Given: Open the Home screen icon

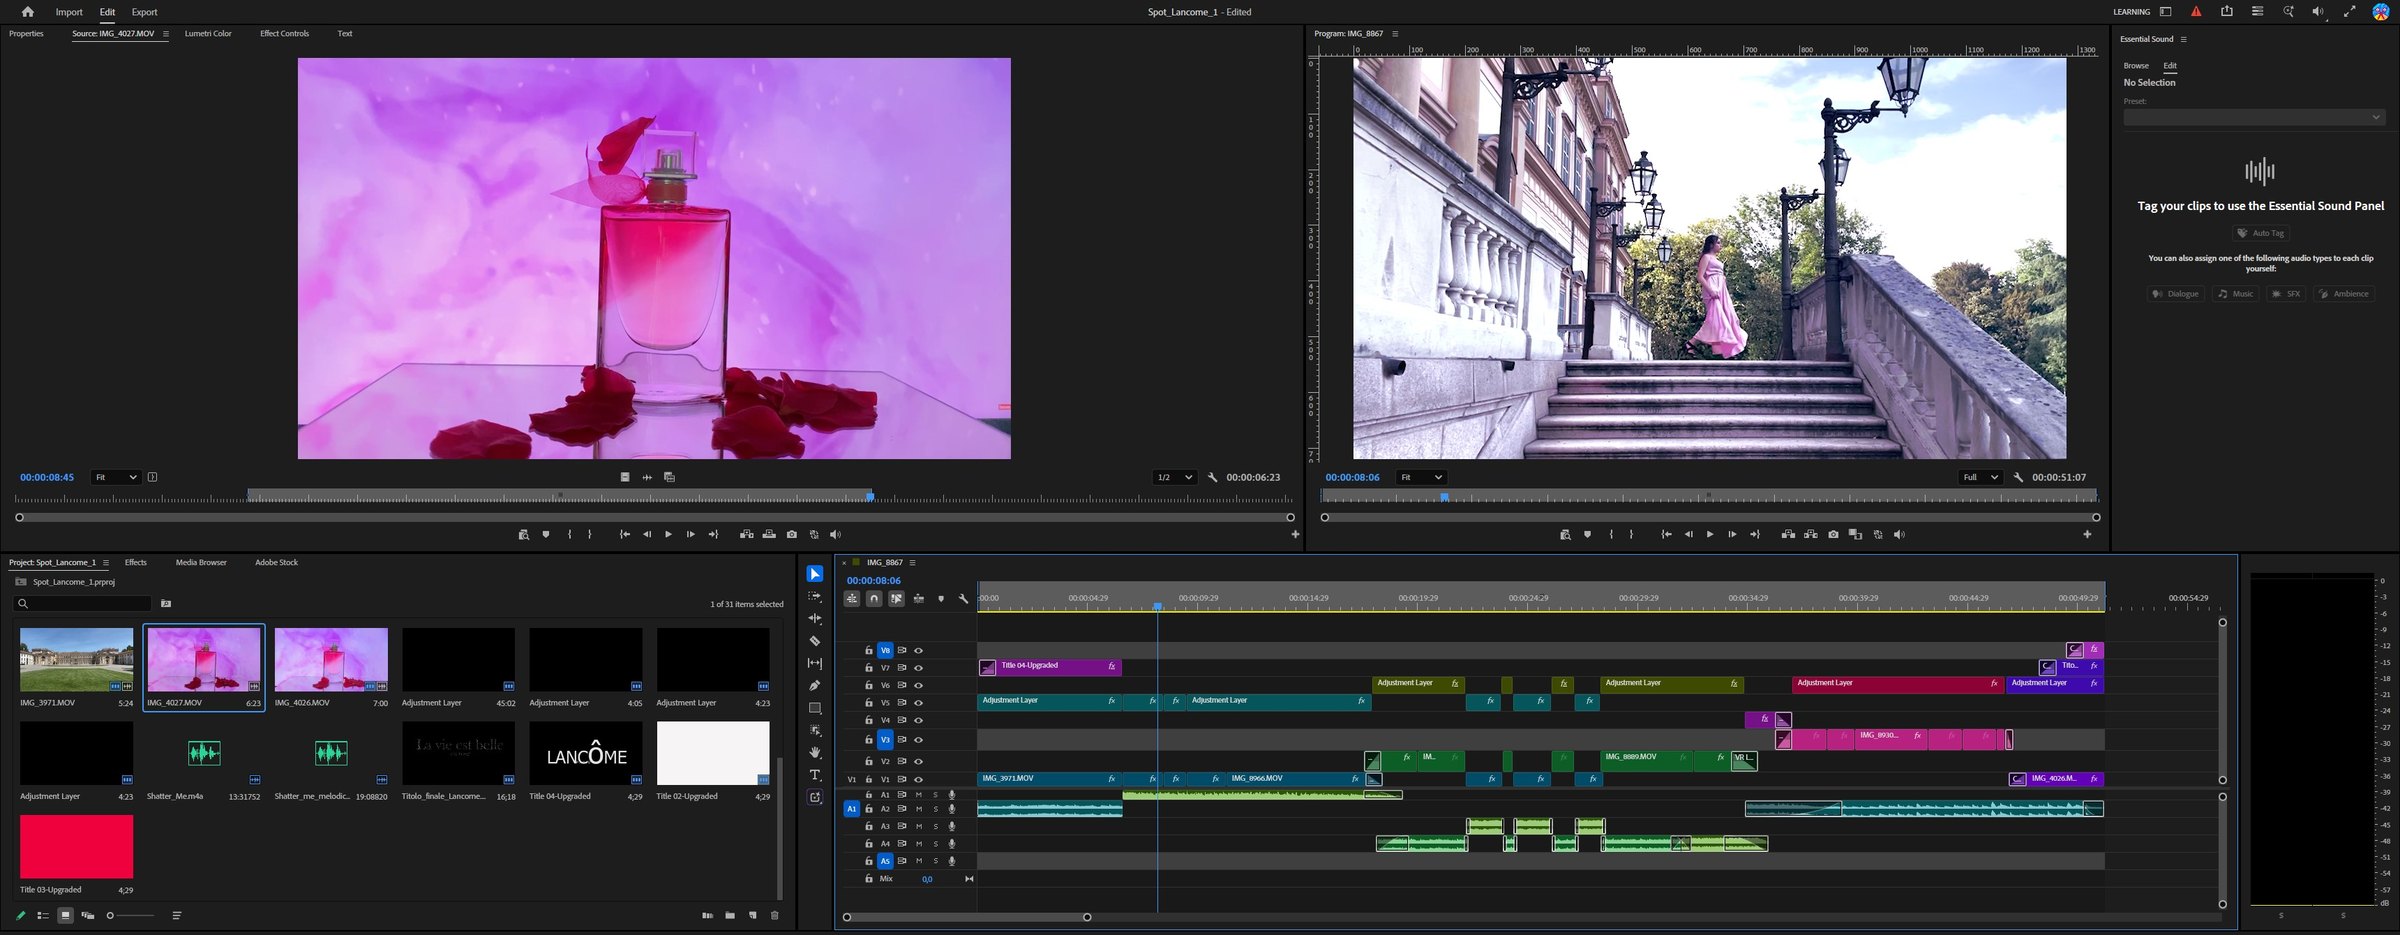Looking at the screenshot, I should pyautogui.click(x=27, y=12).
